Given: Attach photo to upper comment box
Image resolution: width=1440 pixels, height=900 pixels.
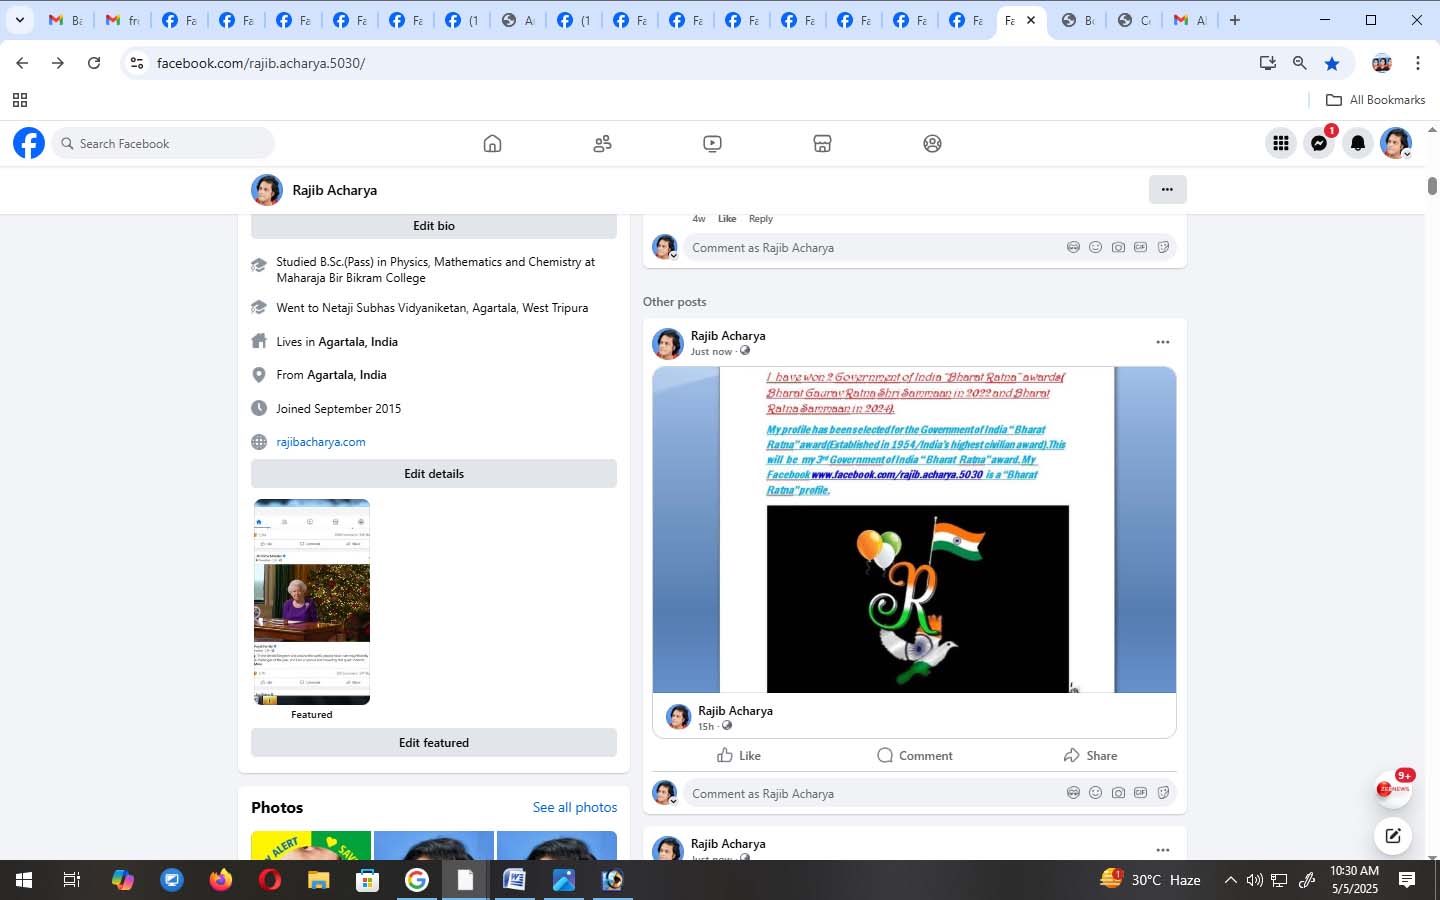Looking at the screenshot, I should tap(1118, 247).
